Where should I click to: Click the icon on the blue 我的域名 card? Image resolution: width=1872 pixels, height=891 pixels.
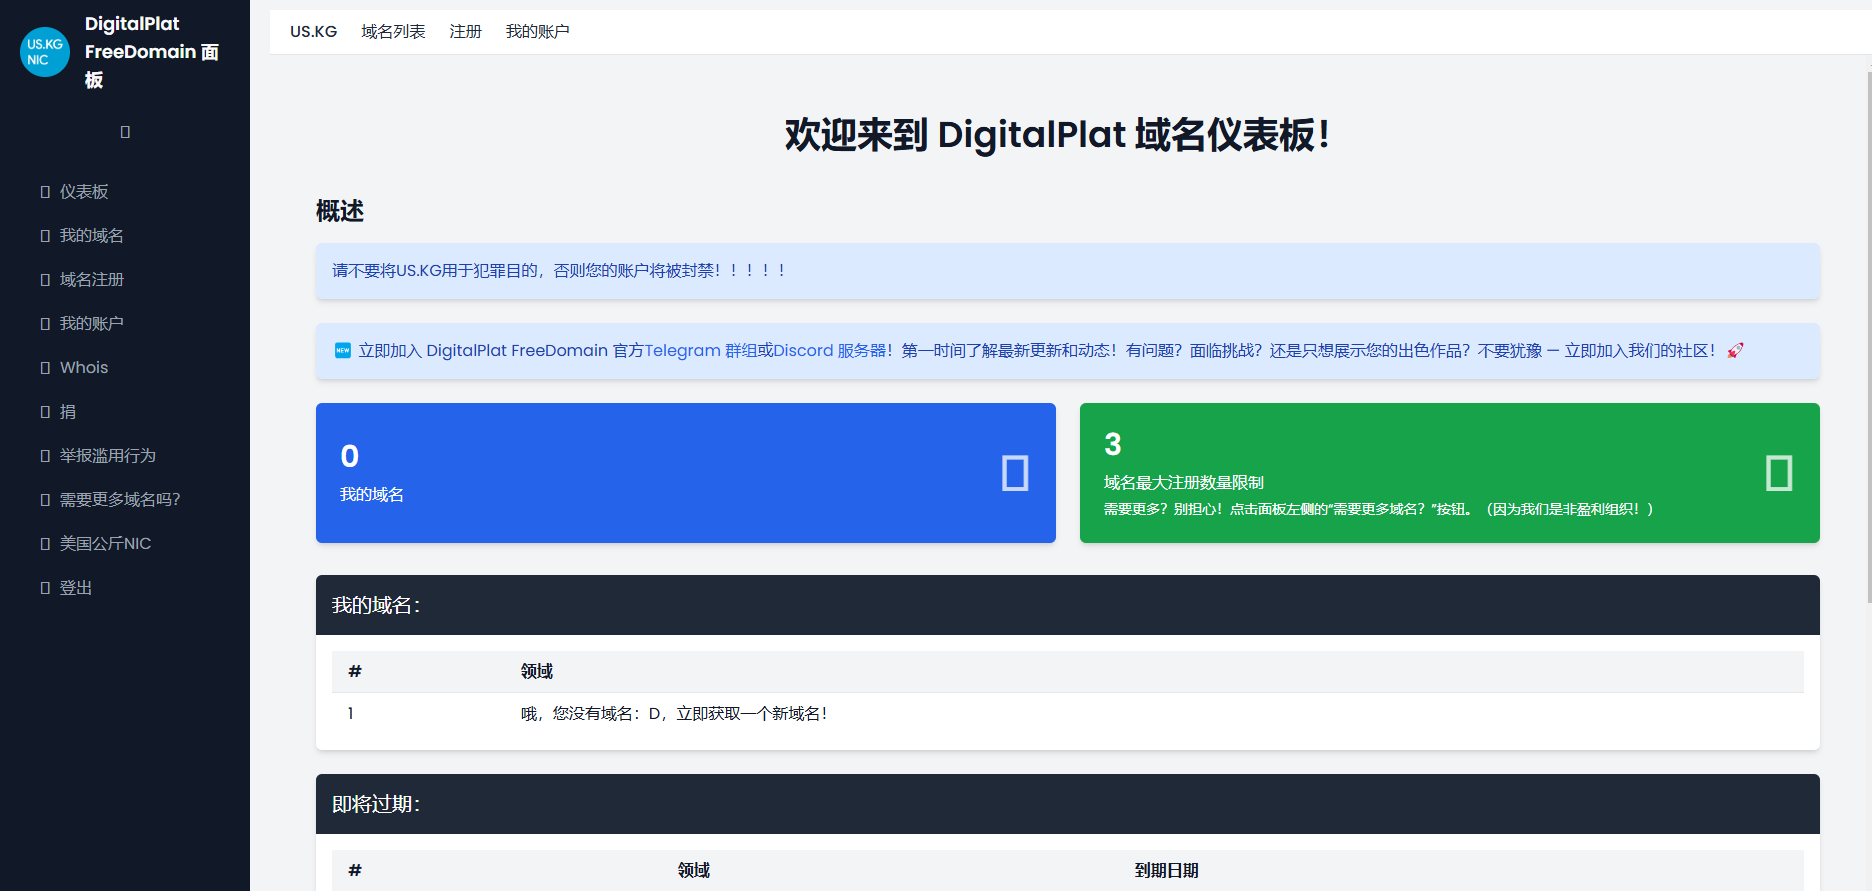(x=1015, y=473)
